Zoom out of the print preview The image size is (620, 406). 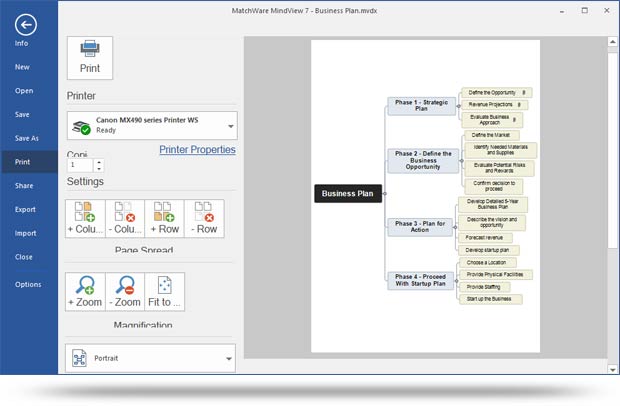tap(125, 292)
